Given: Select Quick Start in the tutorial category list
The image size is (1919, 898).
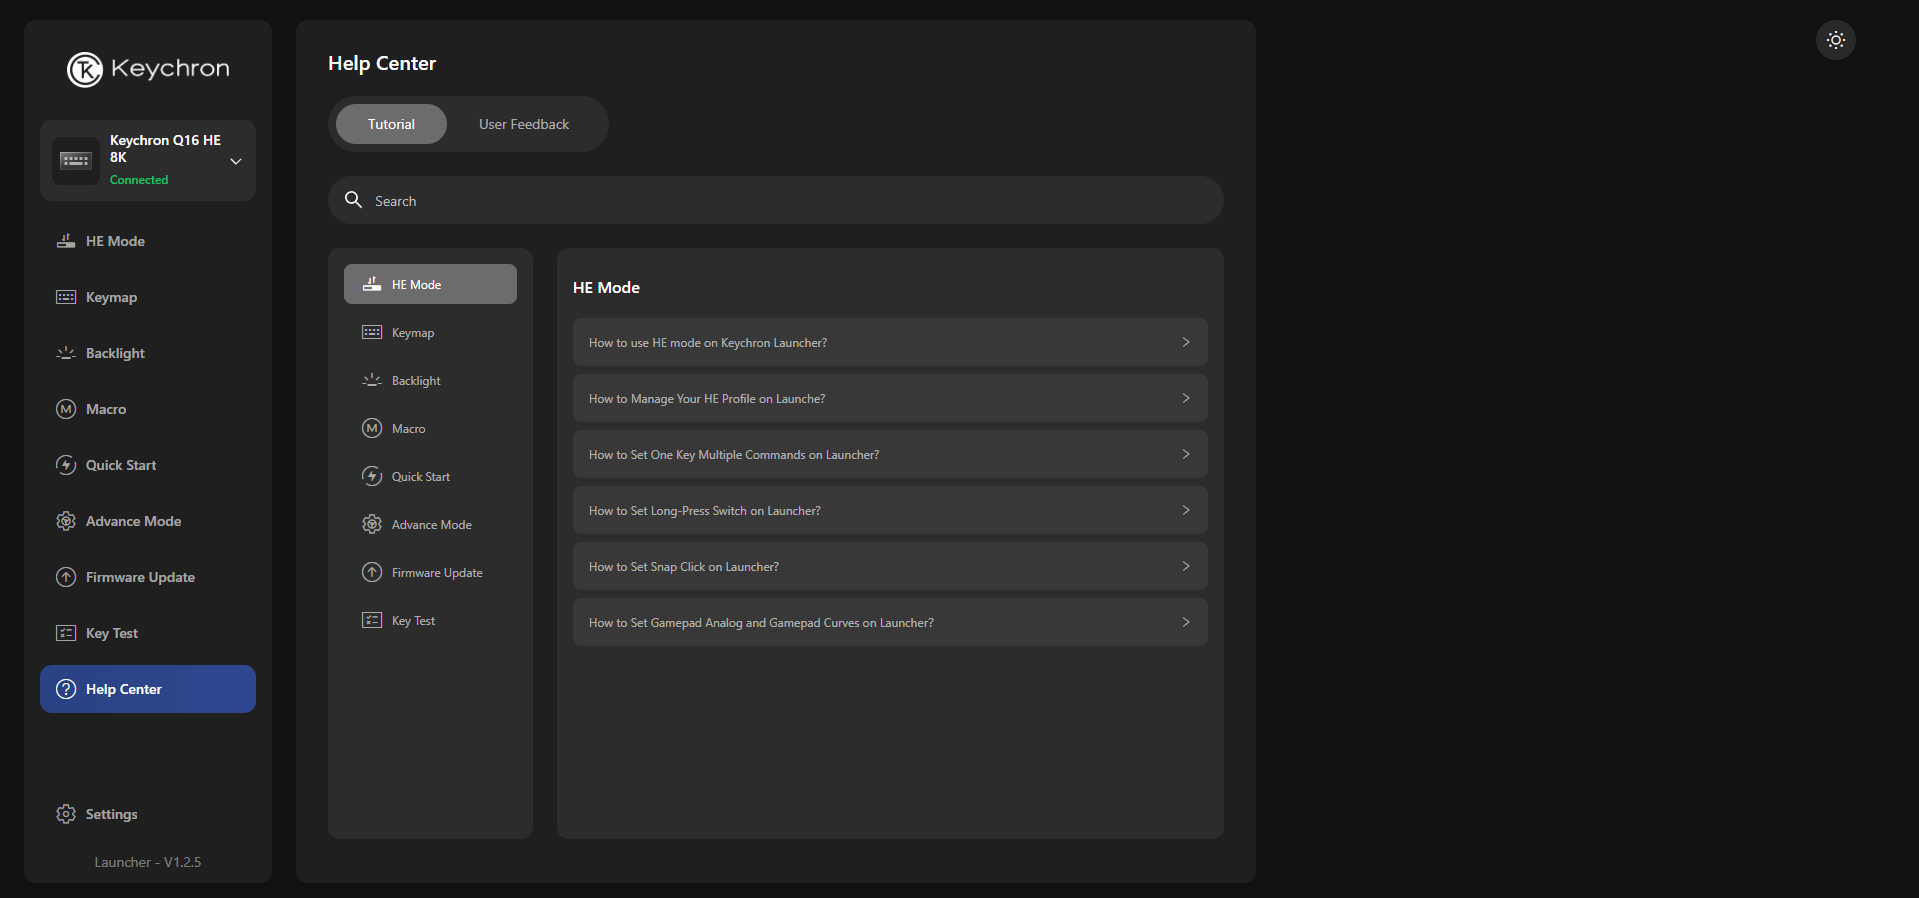Looking at the screenshot, I should click(x=421, y=477).
